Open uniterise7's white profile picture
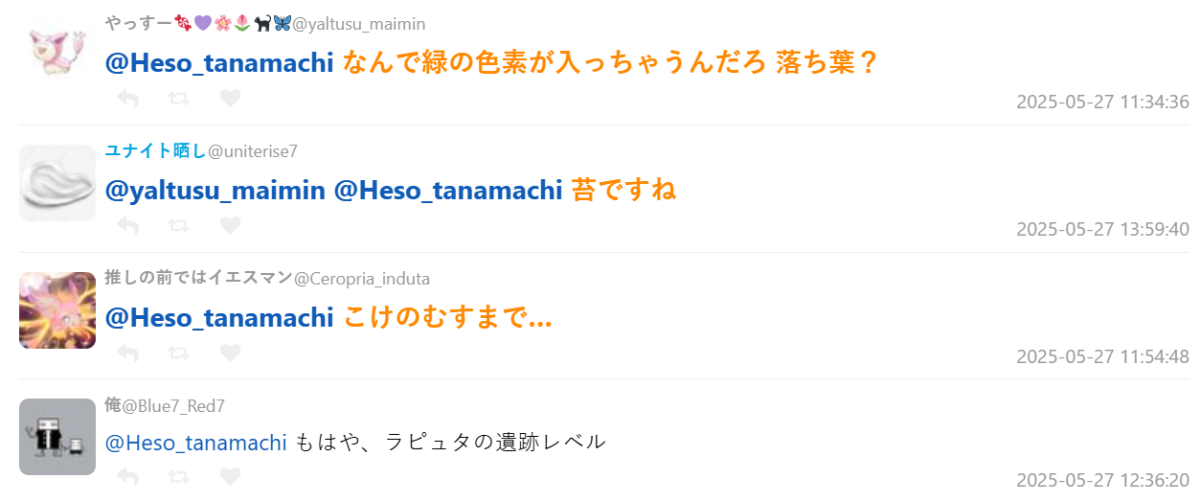 pos(57,183)
